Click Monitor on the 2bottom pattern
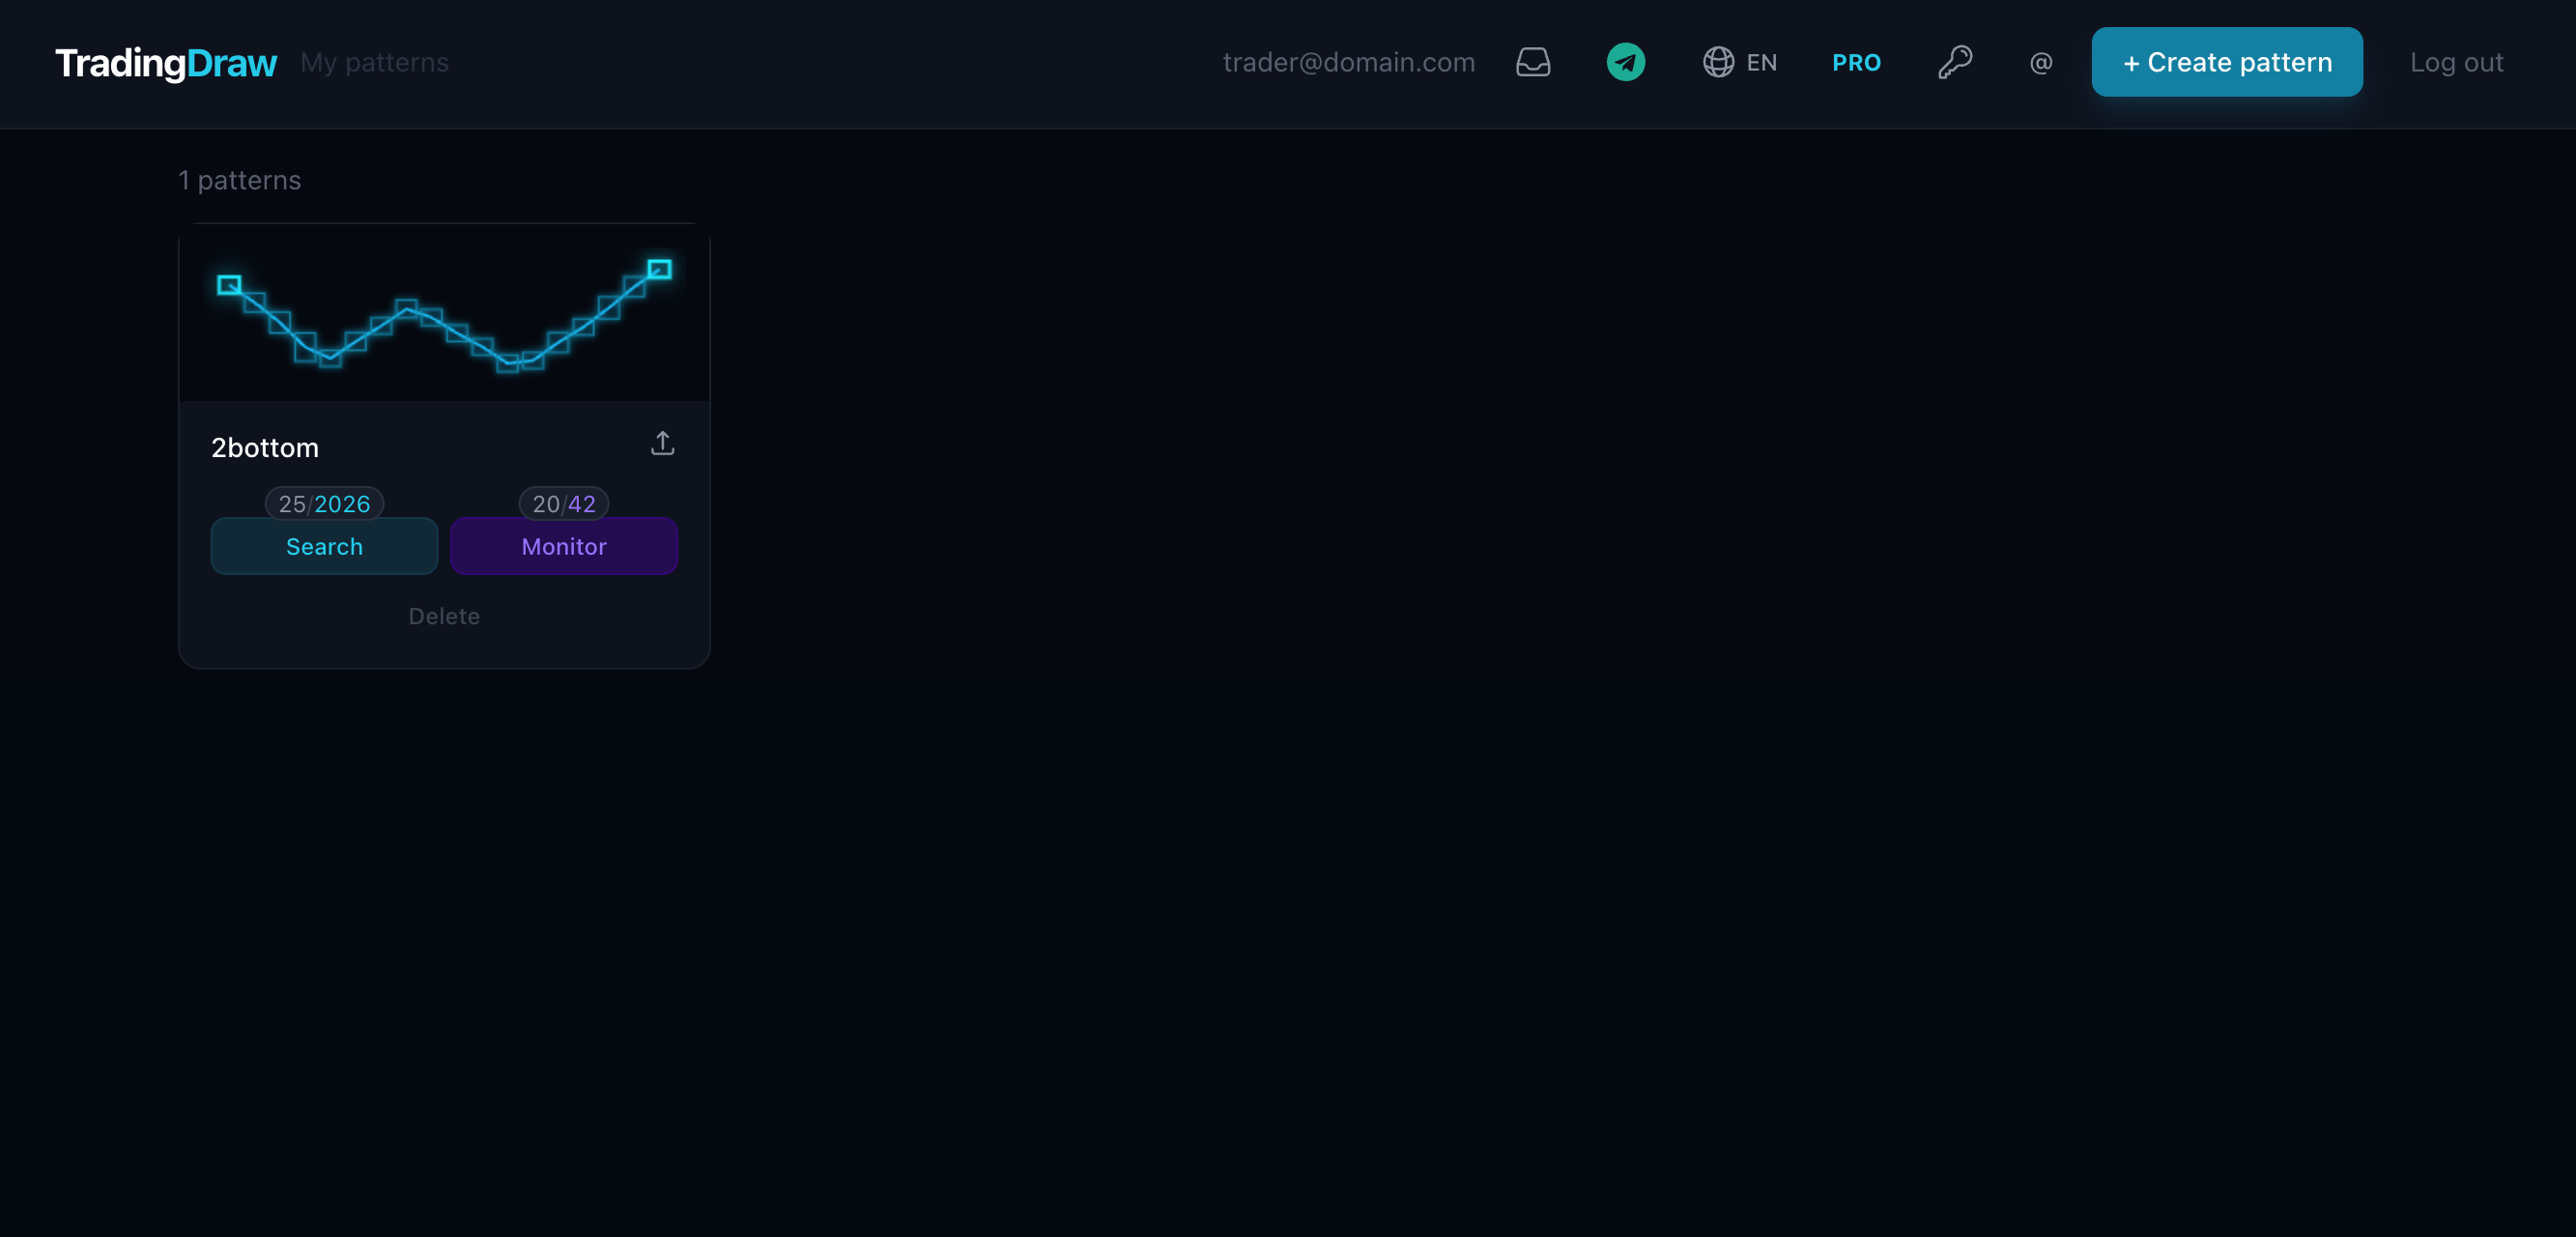The width and height of the screenshot is (2576, 1237). coord(564,546)
